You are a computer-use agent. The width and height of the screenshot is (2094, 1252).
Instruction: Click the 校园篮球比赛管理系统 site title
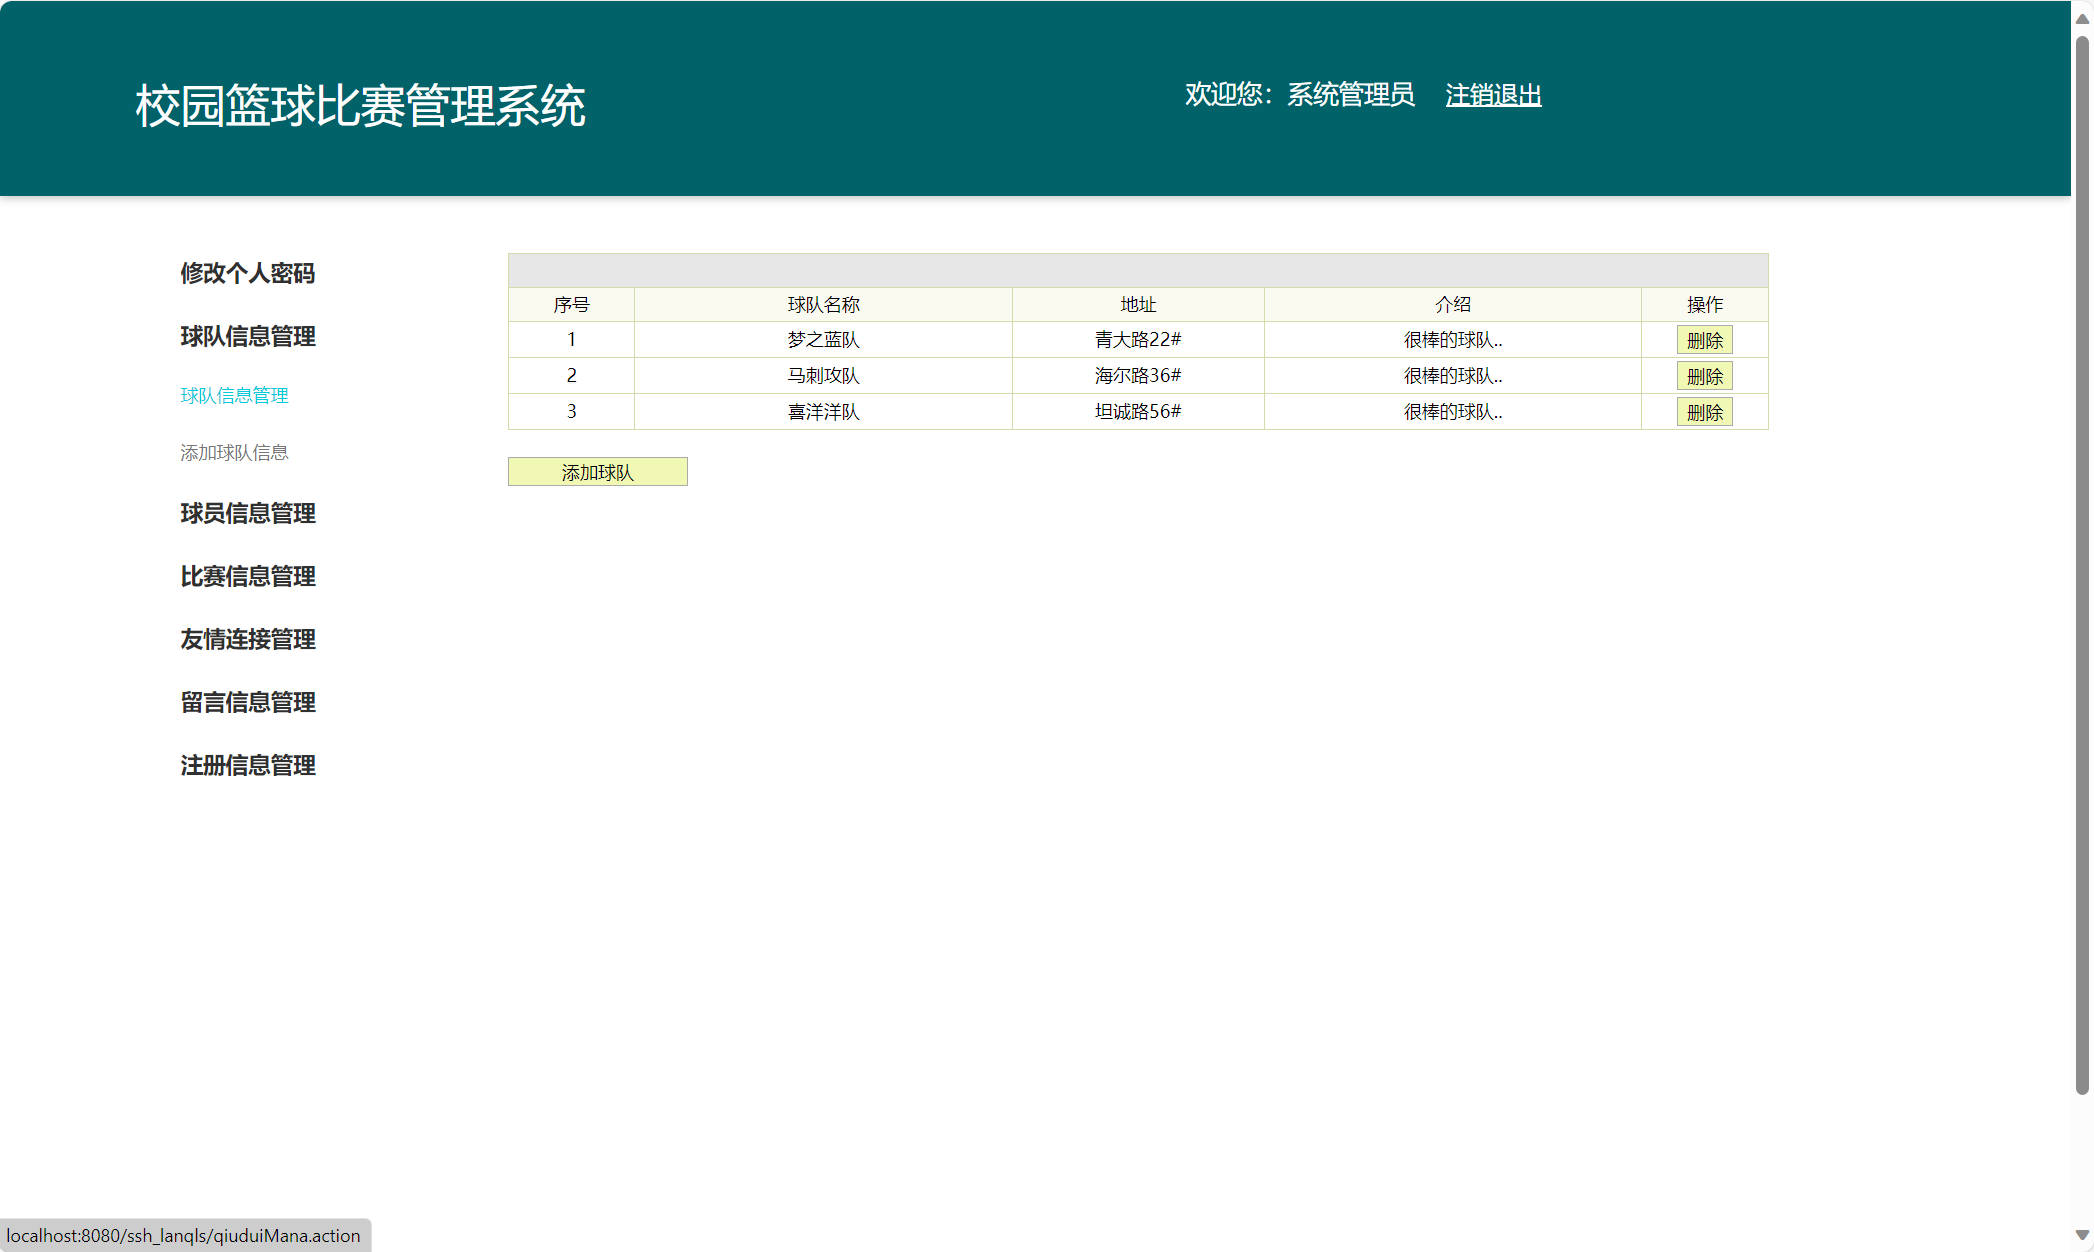click(360, 102)
